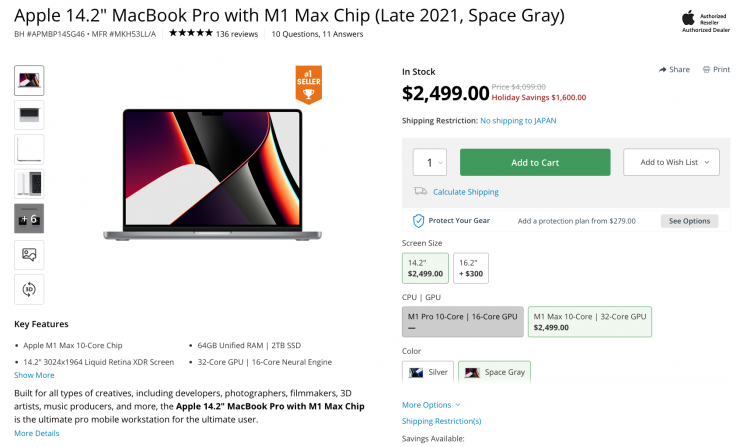The height and width of the screenshot is (447, 740).
Task: Select the M1 Pro 10-Core CPU option
Action: click(x=462, y=321)
